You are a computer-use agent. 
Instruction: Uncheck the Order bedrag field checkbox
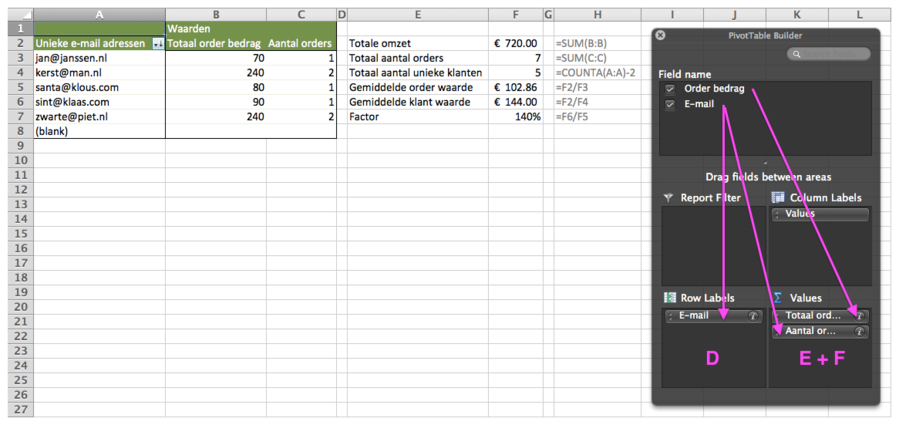670,90
